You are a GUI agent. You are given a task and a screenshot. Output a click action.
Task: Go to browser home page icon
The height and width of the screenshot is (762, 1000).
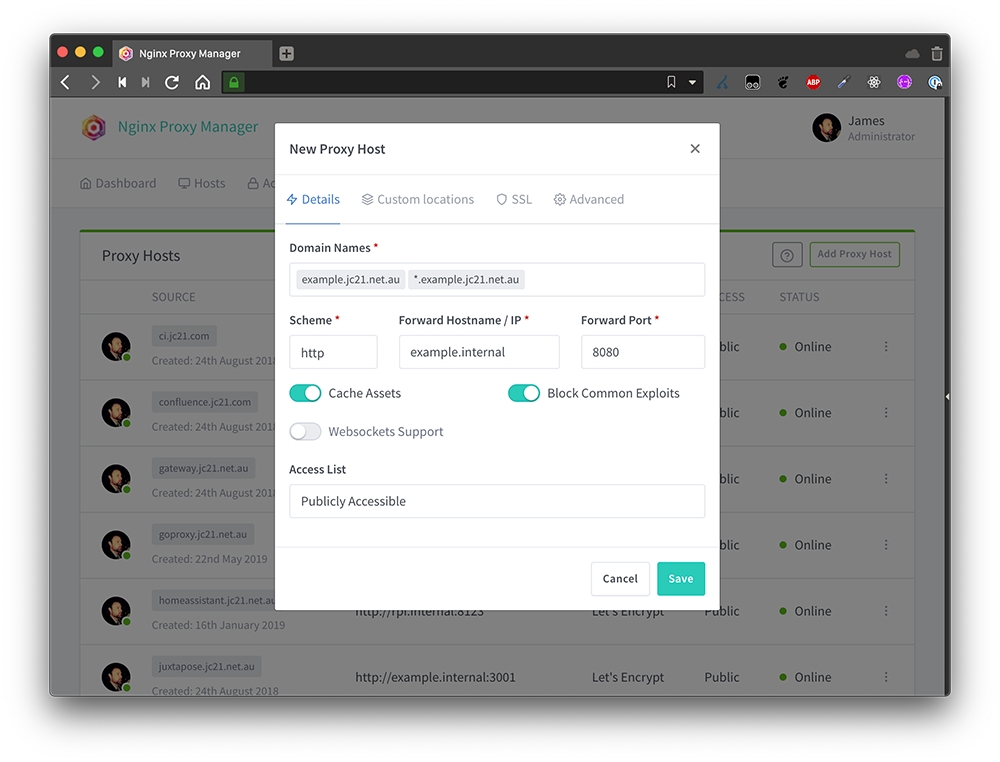(x=202, y=83)
